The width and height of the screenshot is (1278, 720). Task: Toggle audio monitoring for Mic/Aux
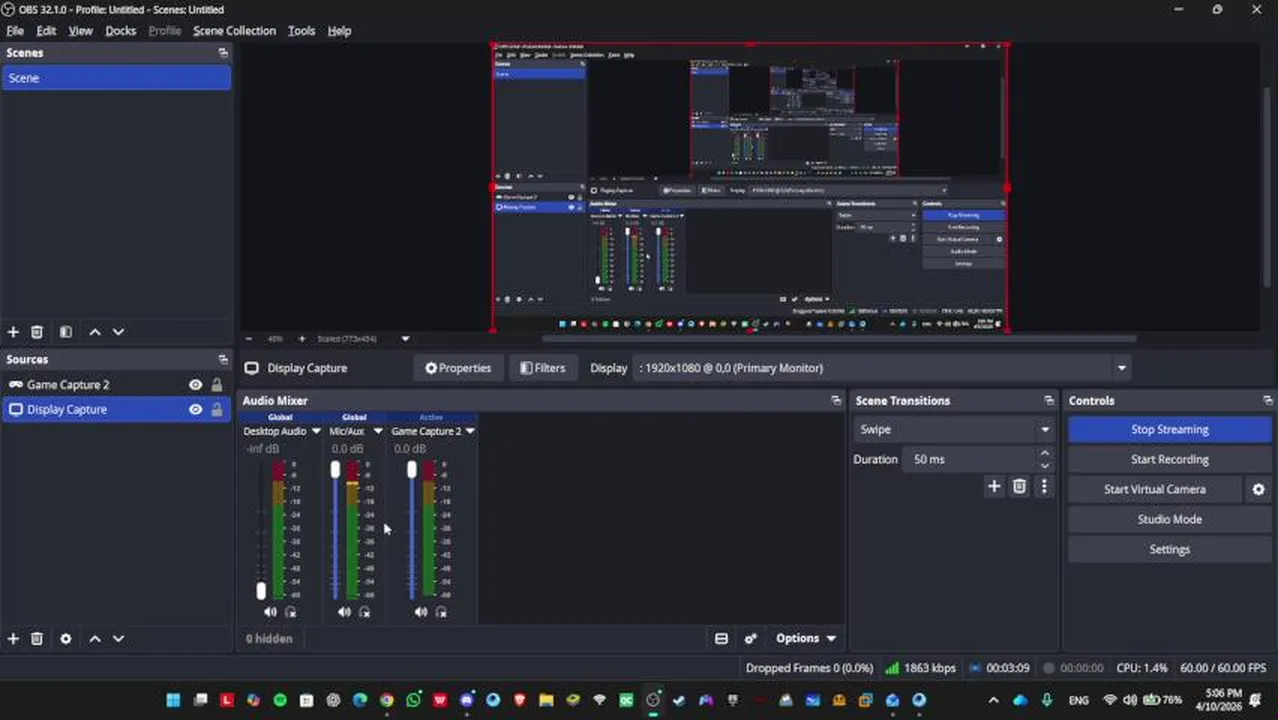(365, 612)
